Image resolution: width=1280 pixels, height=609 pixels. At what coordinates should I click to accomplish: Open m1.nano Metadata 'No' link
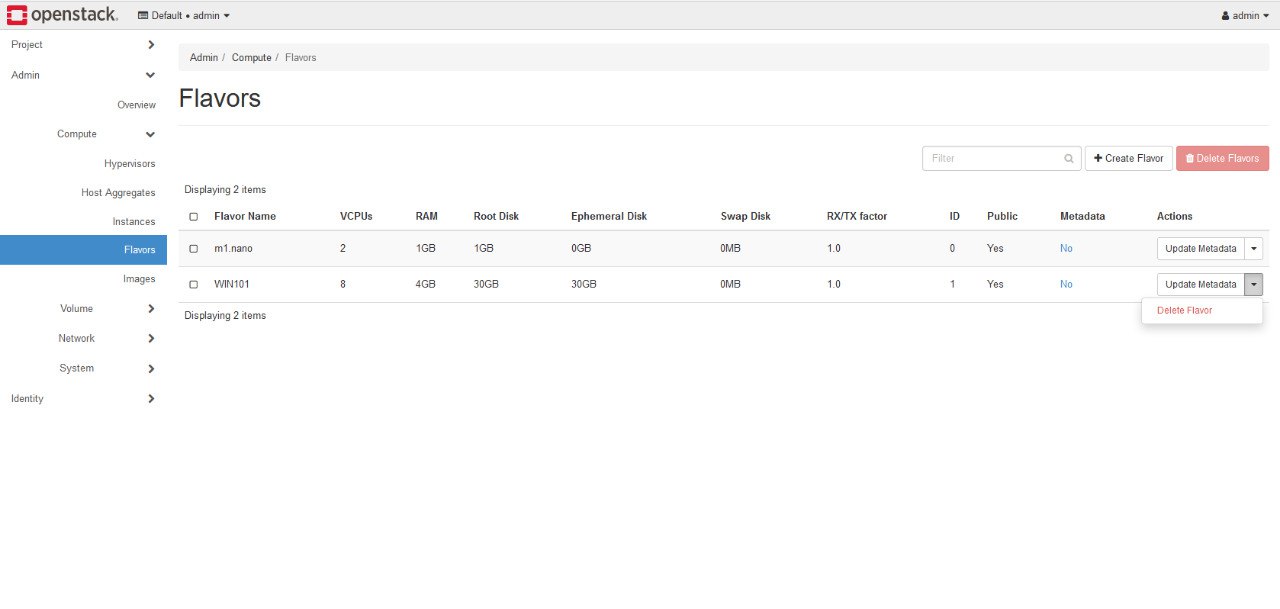(1066, 249)
